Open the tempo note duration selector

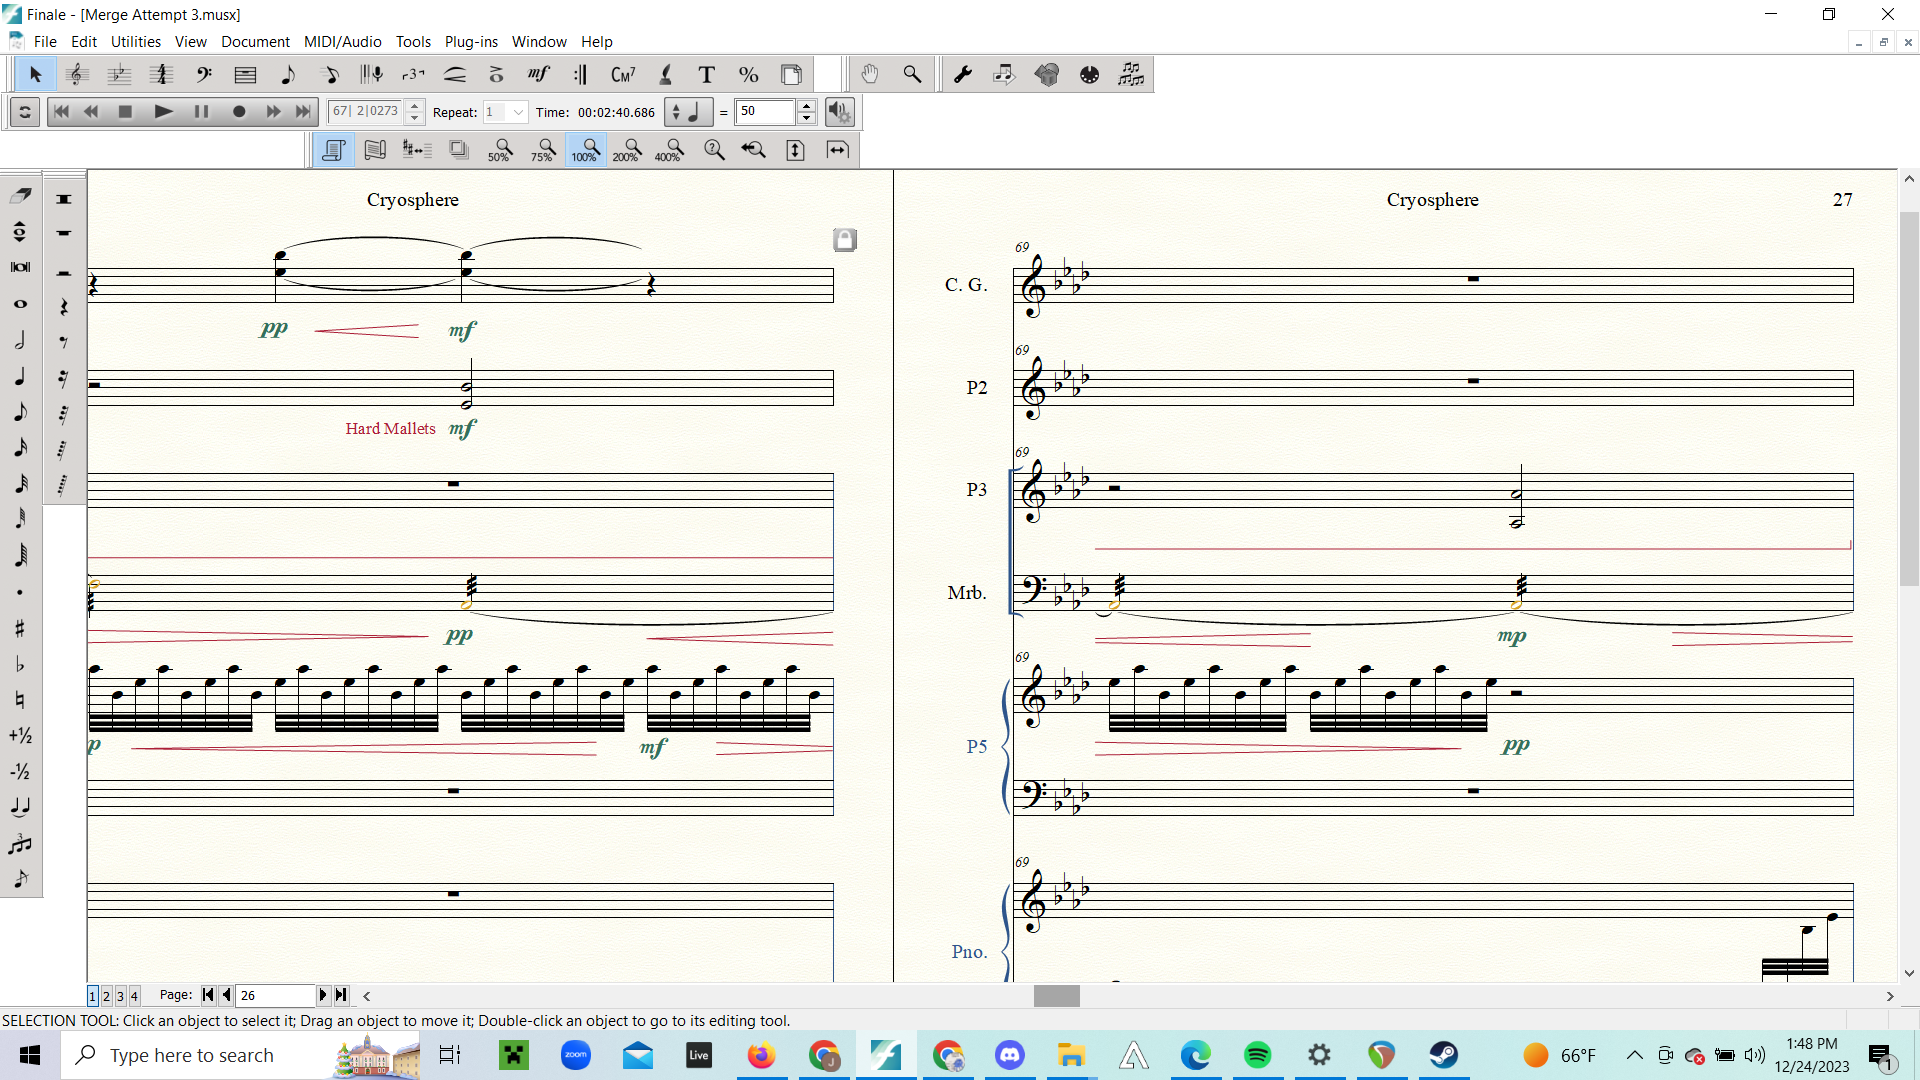click(688, 112)
